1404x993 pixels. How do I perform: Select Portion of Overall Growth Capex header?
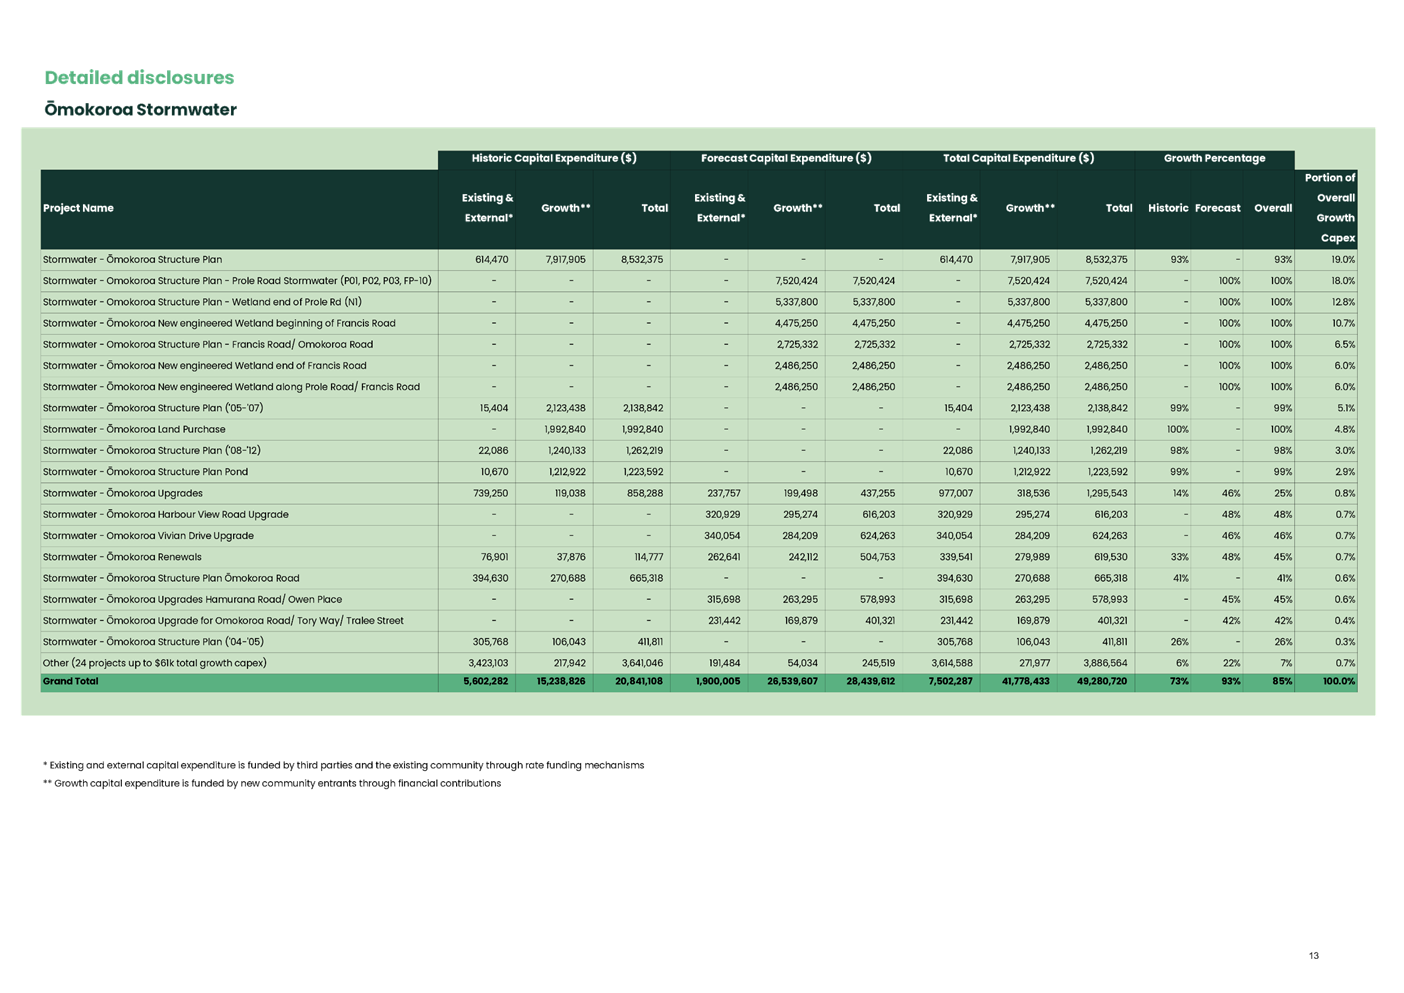click(x=1329, y=208)
